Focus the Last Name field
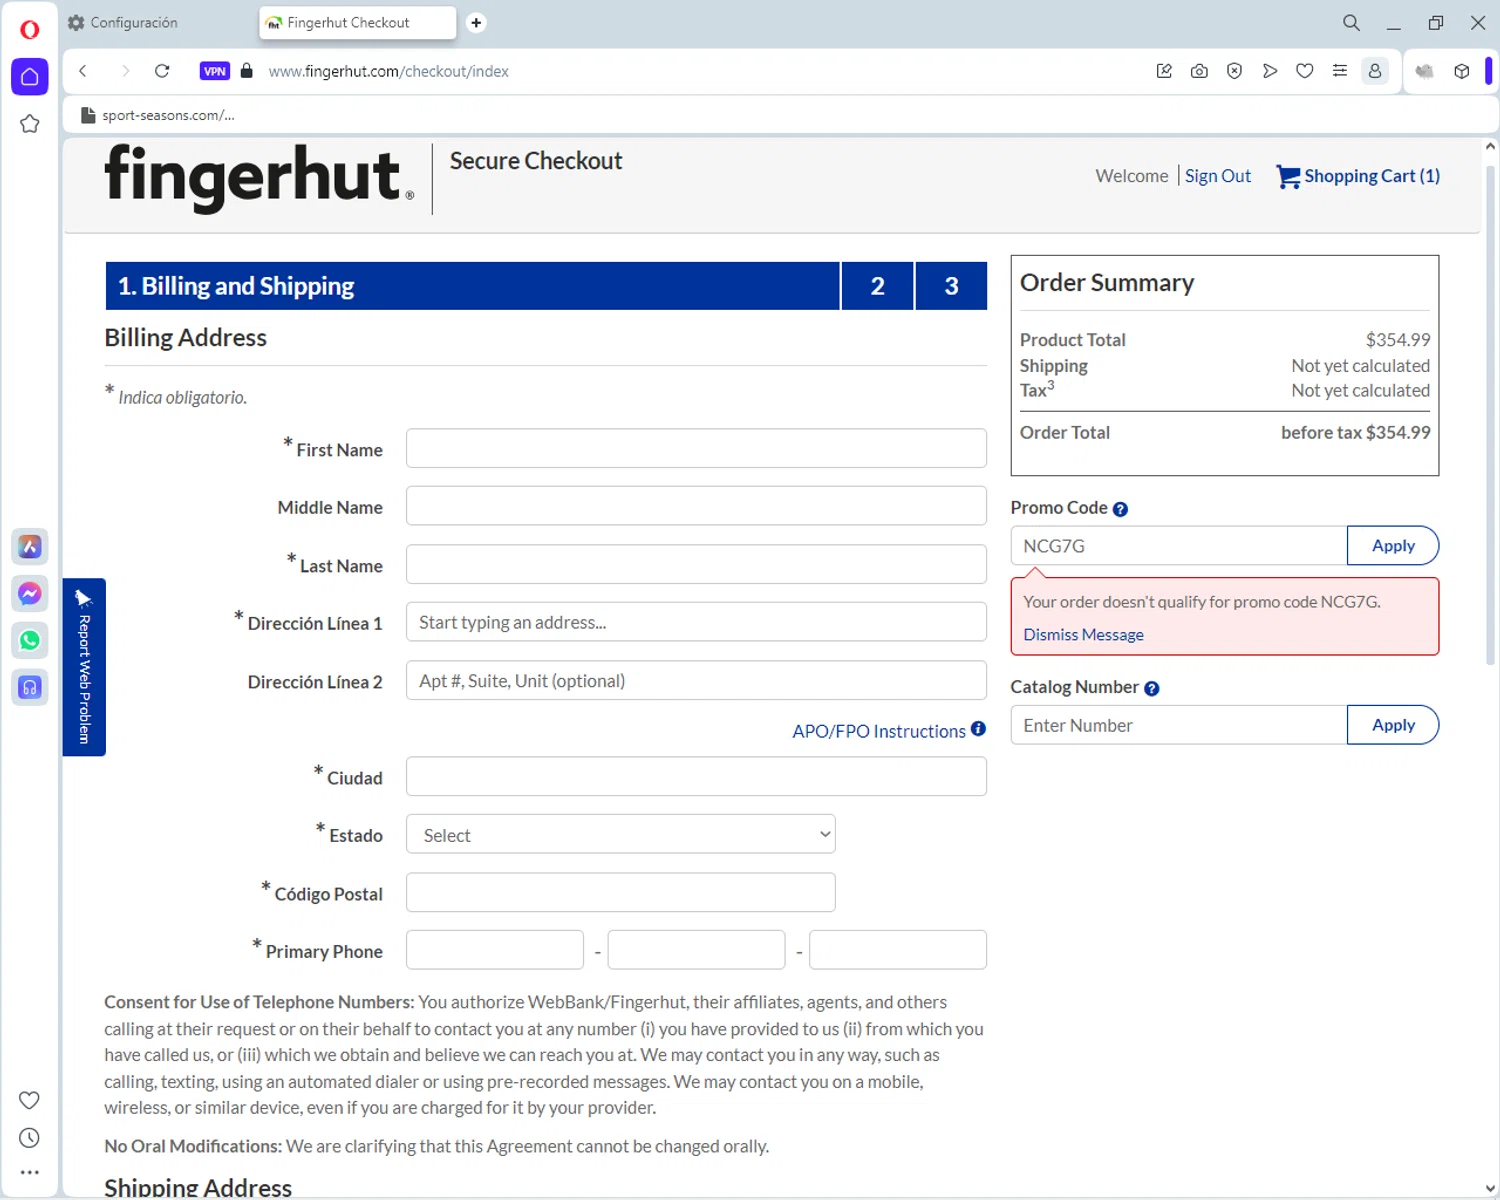The height and width of the screenshot is (1200, 1500). [696, 564]
